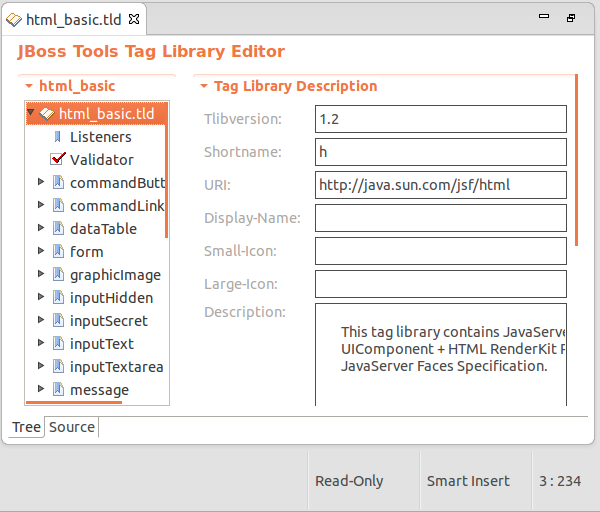The width and height of the screenshot is (600, 512).
Task: Click the Description text area
Action: [x=441, y=355]
